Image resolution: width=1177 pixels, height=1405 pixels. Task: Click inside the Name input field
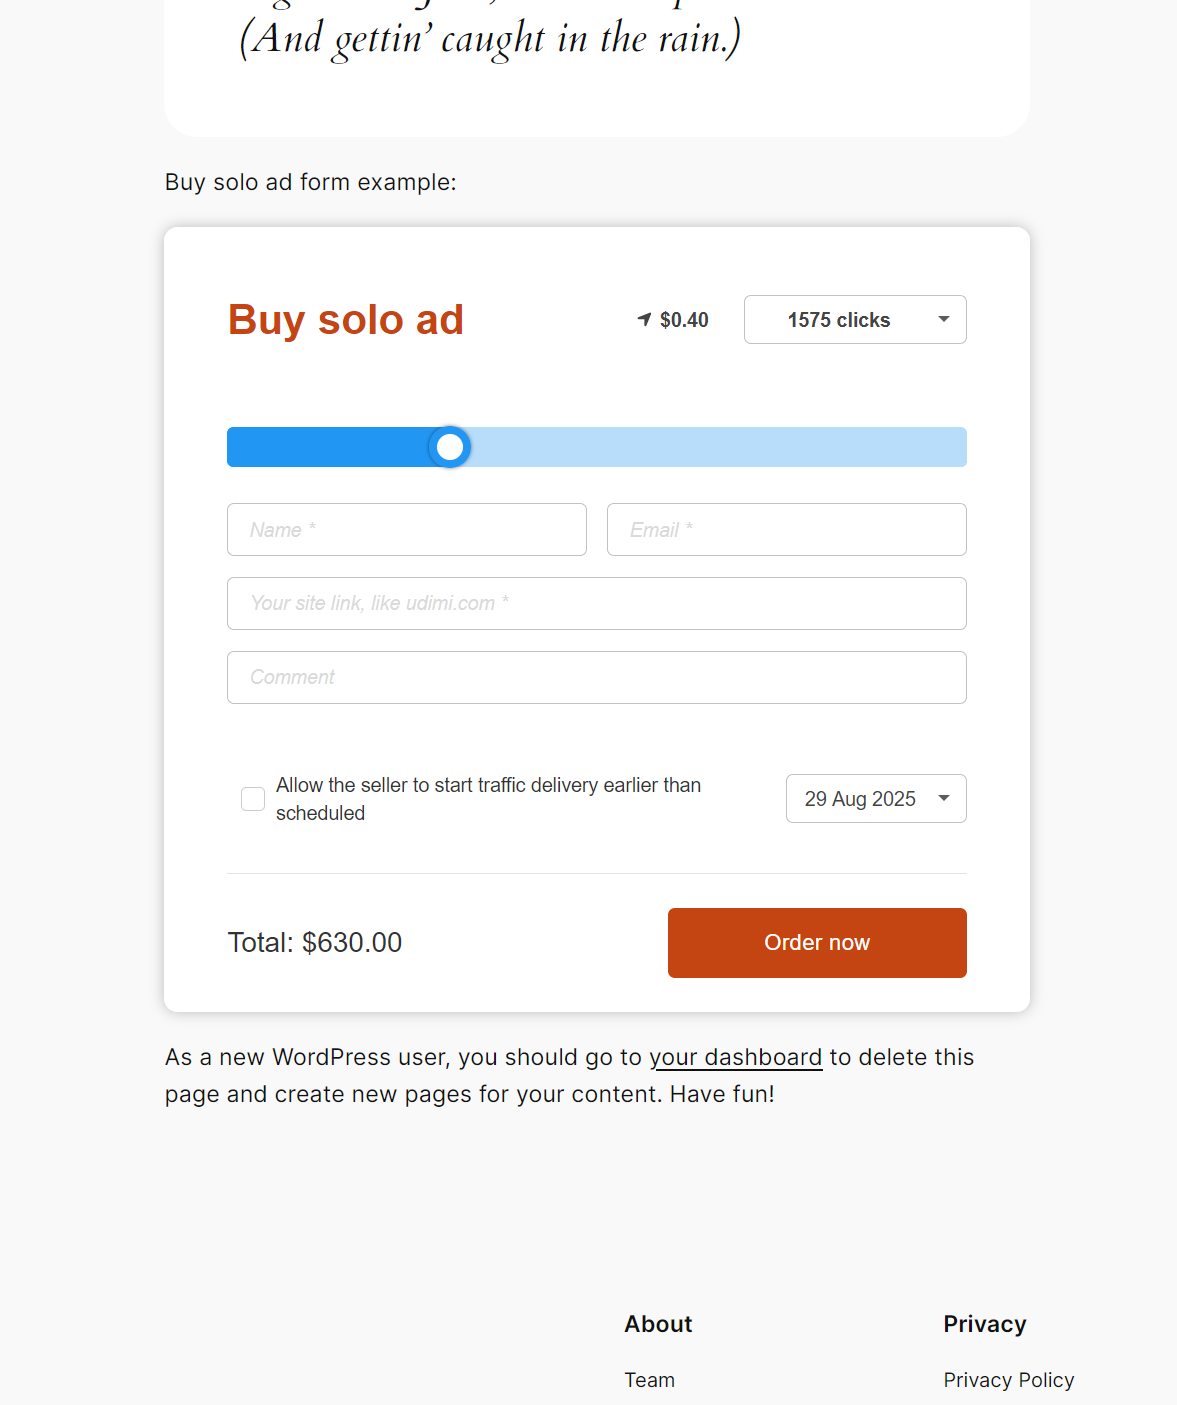tap(406, 529)
